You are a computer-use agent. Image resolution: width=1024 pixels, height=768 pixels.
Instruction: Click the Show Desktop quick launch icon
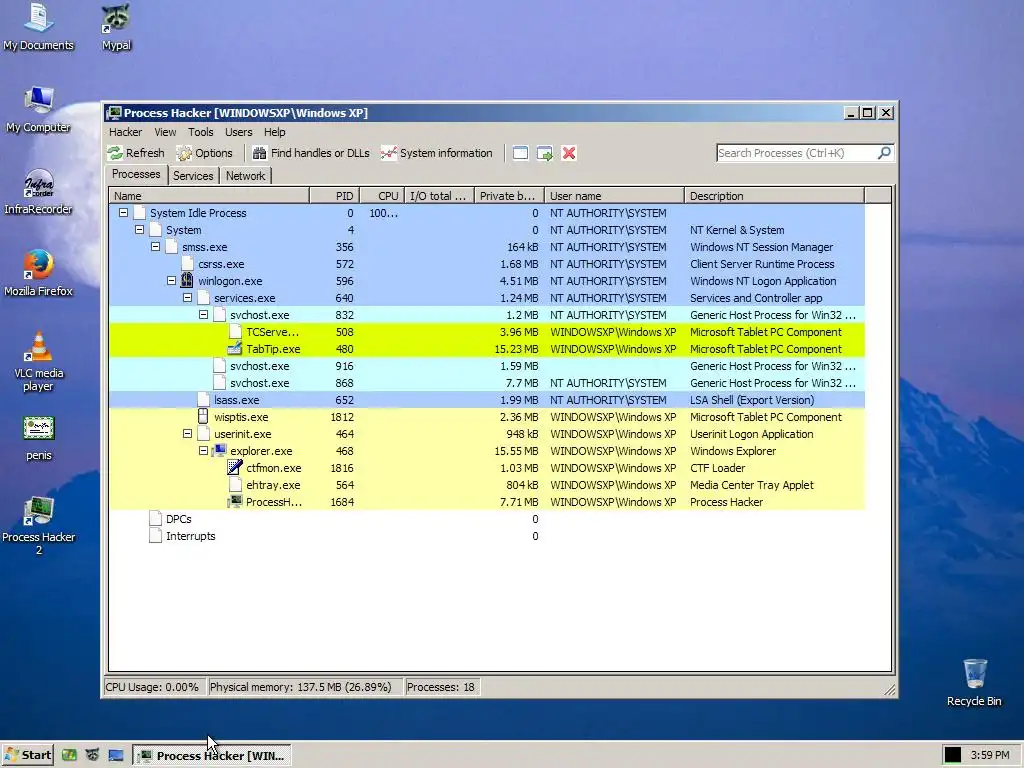pyautogui.click(x=116, y=755)
